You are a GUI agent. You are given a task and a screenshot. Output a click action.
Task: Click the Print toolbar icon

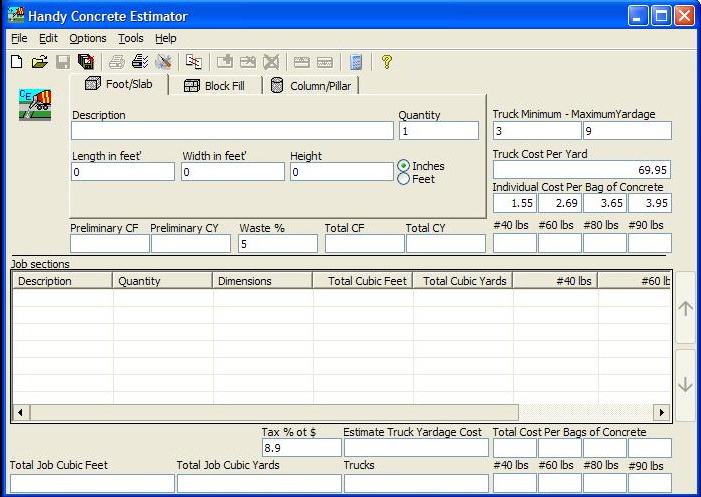coord(117,62)
